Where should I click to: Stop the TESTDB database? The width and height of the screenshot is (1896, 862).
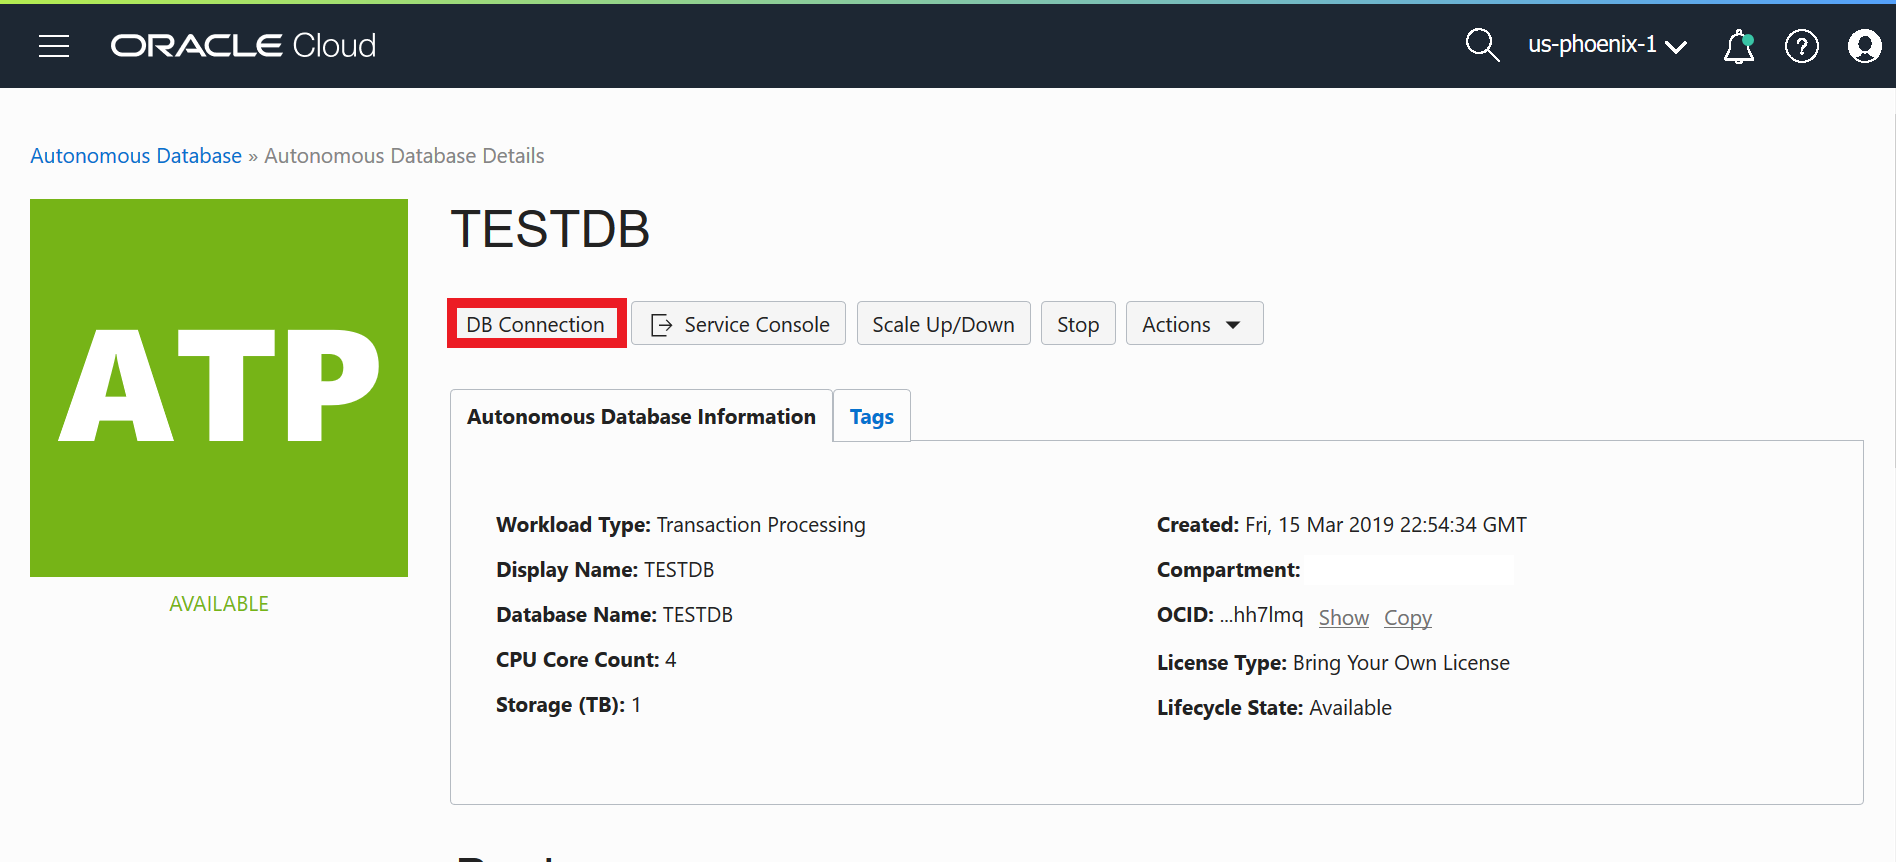click(x=1078, y=324)
